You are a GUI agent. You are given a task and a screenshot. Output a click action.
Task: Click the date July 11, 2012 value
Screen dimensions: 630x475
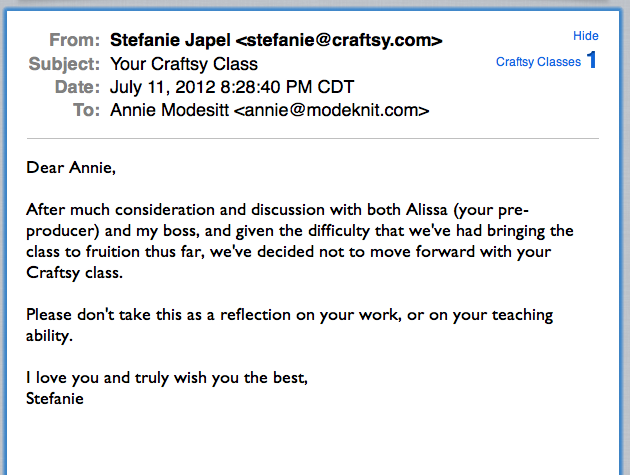(163, 87)
